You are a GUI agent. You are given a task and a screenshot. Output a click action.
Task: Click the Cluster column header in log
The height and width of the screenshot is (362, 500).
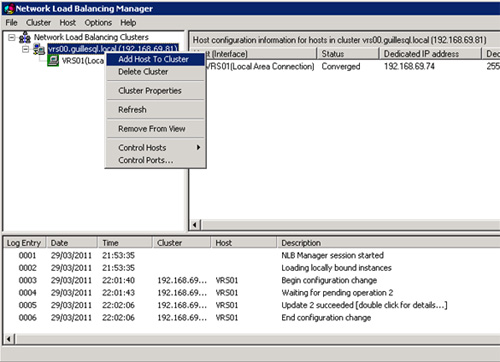click(182, 243)
